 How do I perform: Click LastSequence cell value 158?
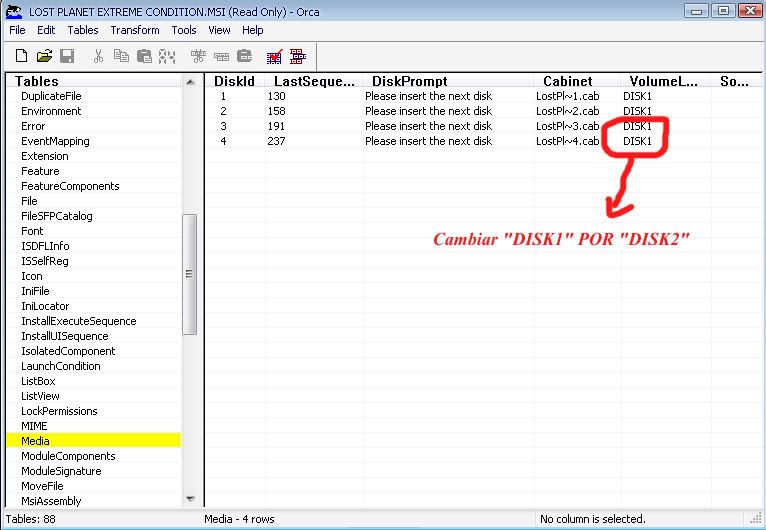click(277, 111)
